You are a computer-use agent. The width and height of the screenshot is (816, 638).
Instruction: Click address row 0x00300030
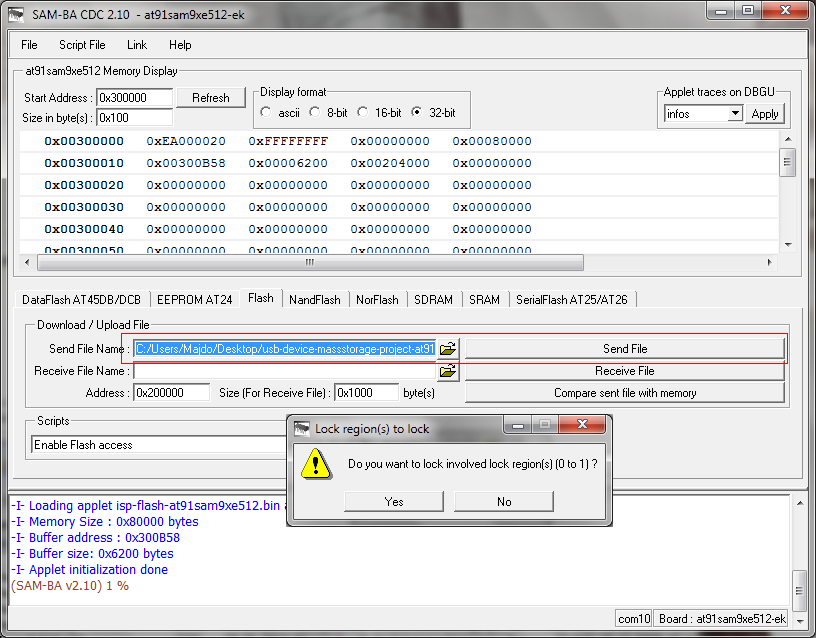coord(84,207)
